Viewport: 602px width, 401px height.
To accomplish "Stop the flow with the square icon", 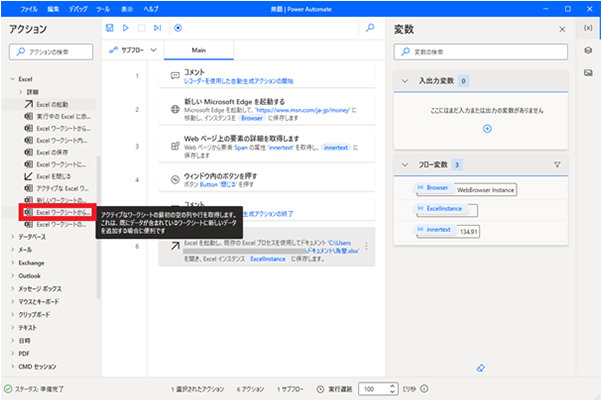I will coord(141,28).
